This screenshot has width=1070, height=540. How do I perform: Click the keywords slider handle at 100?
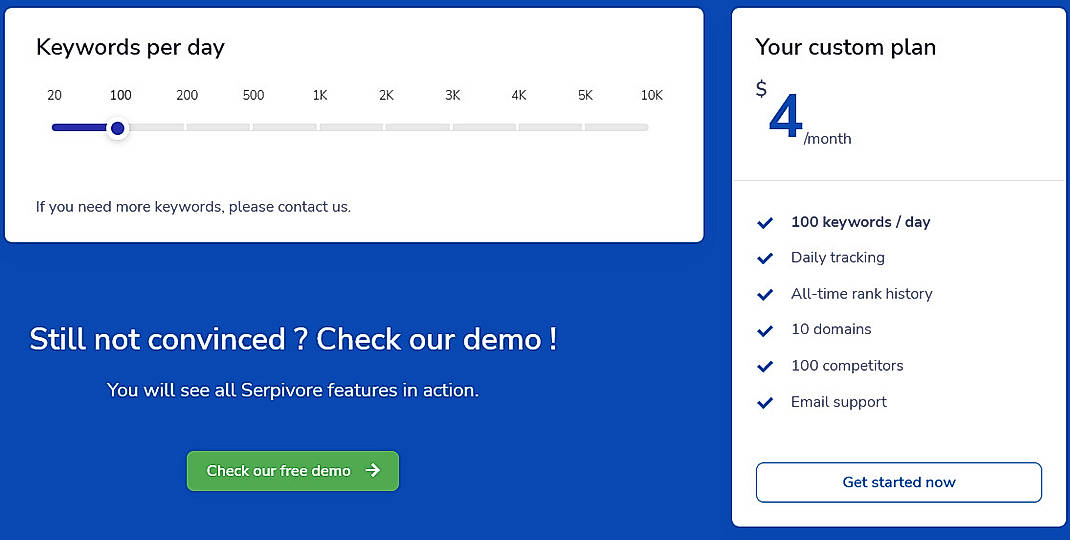pyautogui.click(x=117, y=128)
